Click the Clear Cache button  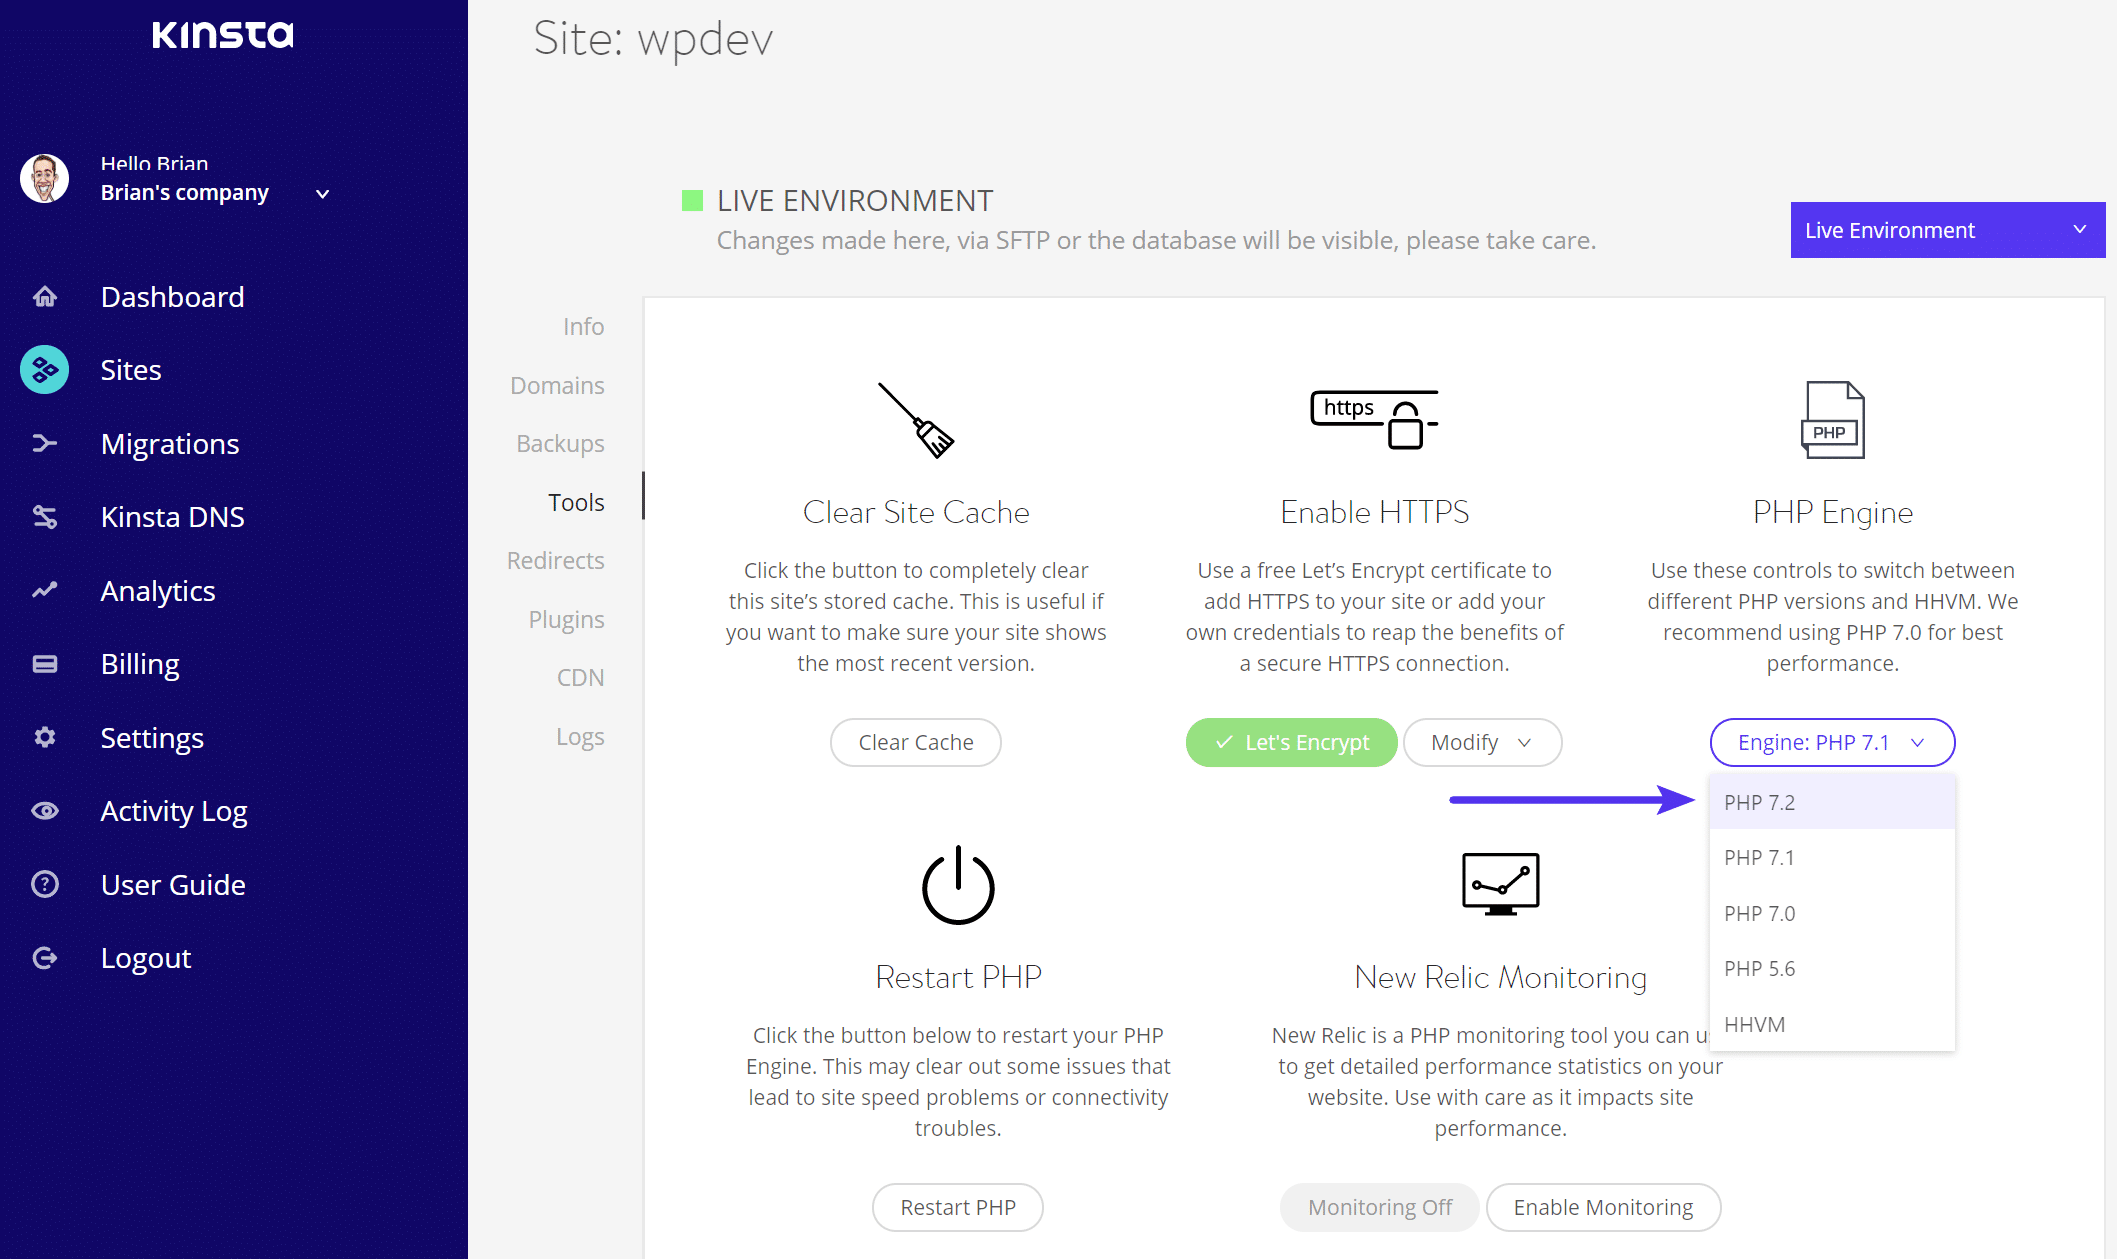pyautogui.click(x=915, y=742)
